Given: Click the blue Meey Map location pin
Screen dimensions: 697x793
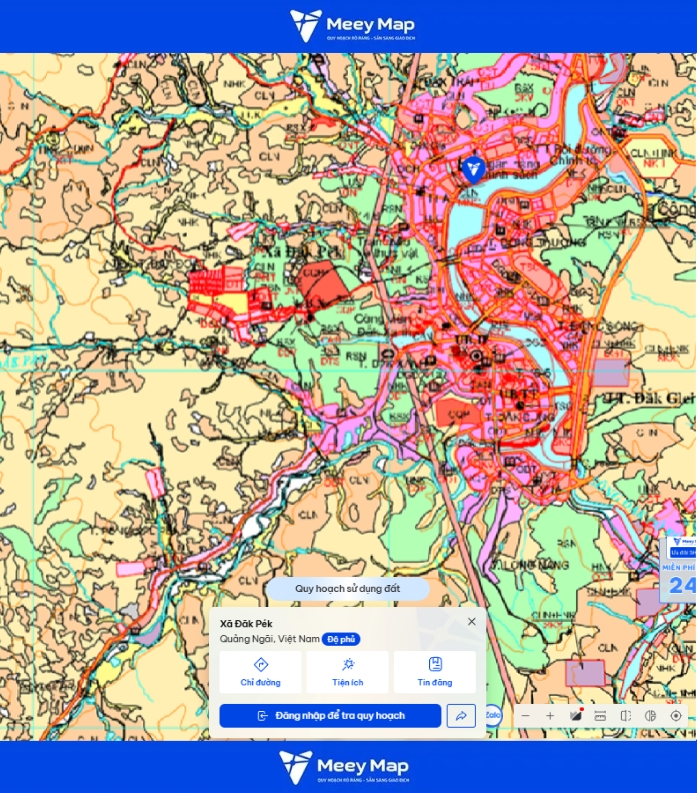Looking at the screenshot, I should [473, 169].
